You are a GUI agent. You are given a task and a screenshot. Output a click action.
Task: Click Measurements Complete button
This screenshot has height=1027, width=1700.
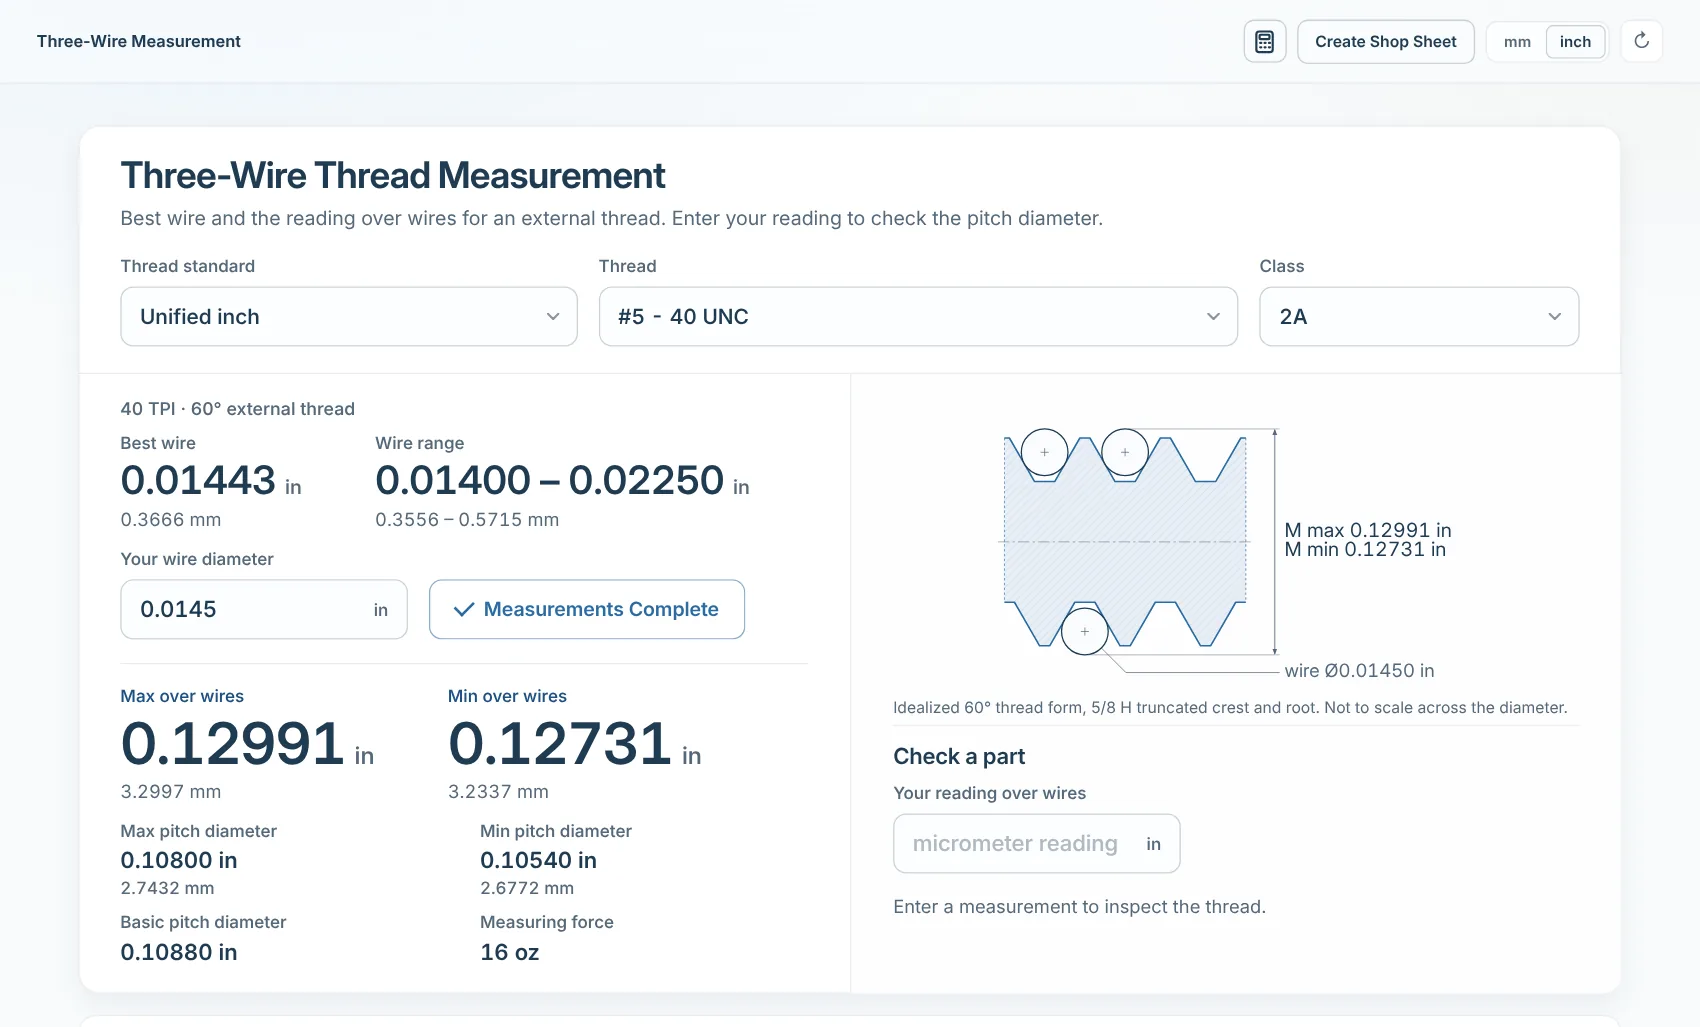coord(587,609)
